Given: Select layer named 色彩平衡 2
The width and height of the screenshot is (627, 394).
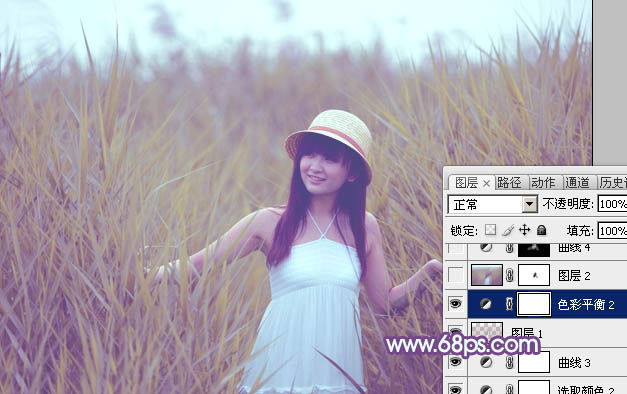Looking at the screenshot, I should [x=586, y=305].
